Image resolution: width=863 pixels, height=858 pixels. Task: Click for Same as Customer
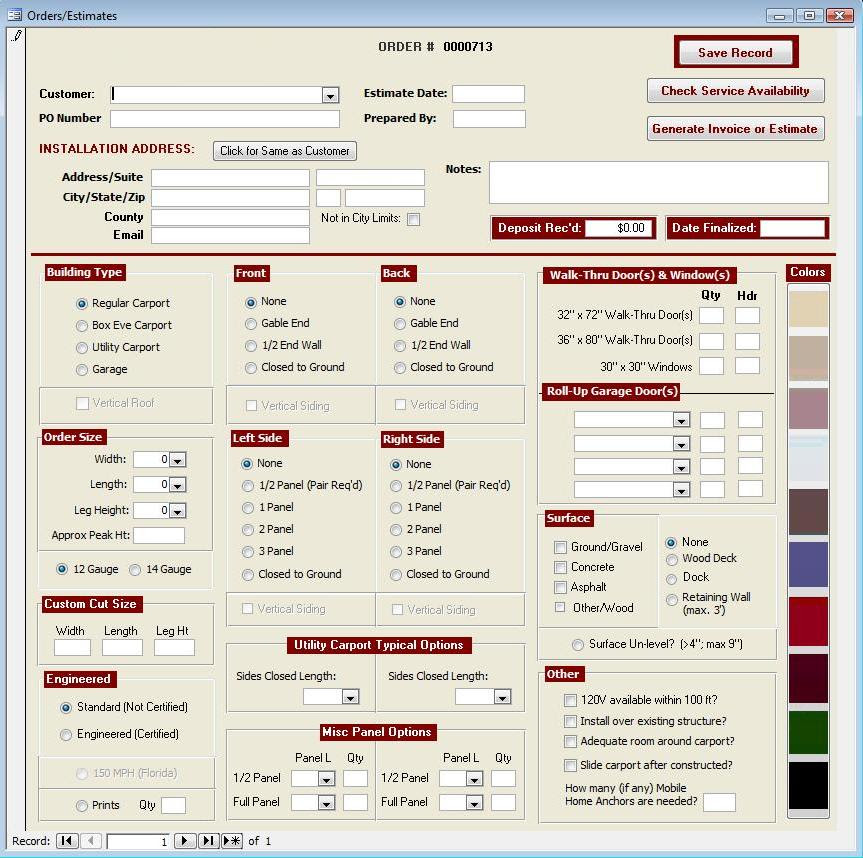[x=283, y=151]
